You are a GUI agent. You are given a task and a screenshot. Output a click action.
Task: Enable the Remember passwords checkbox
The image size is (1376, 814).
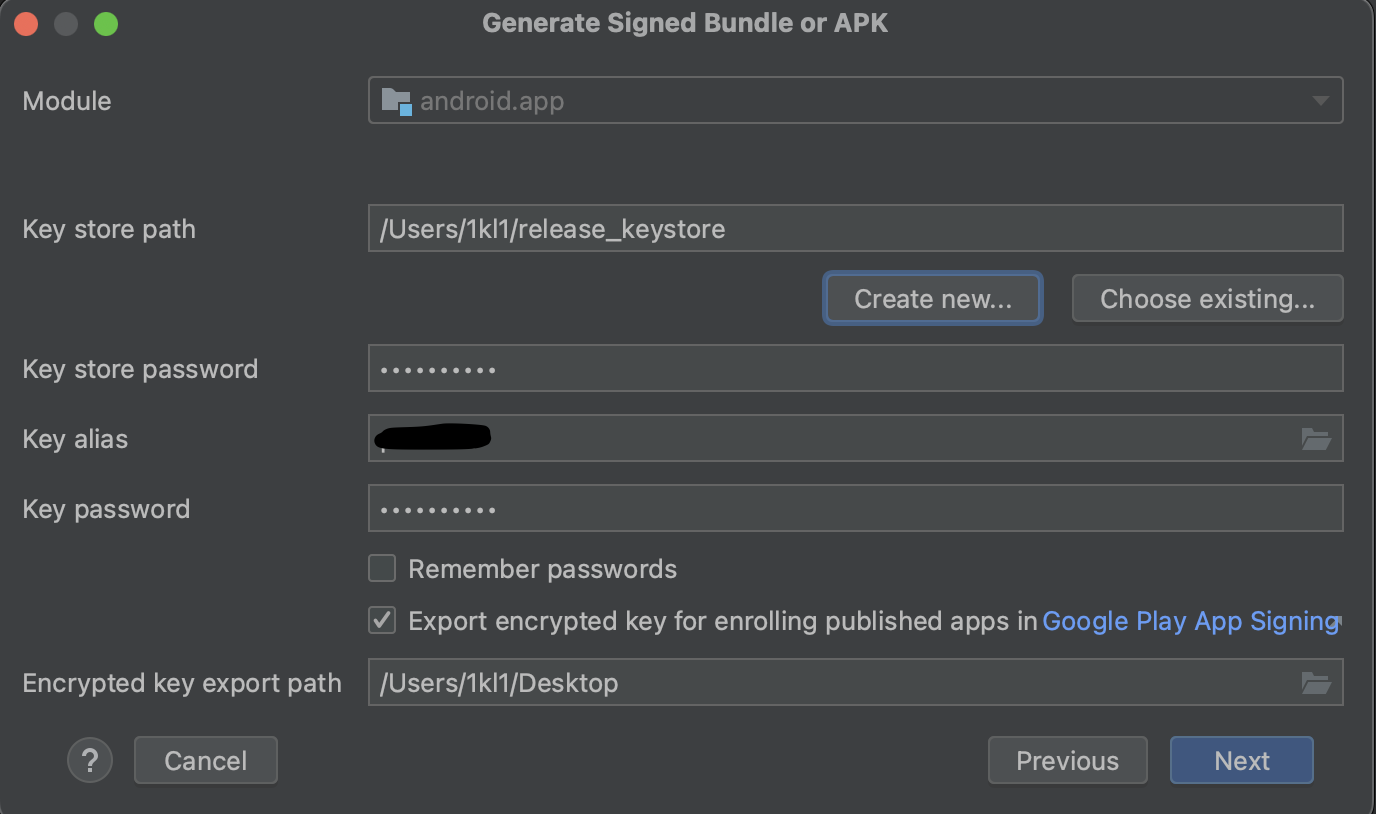click(382, 569)
